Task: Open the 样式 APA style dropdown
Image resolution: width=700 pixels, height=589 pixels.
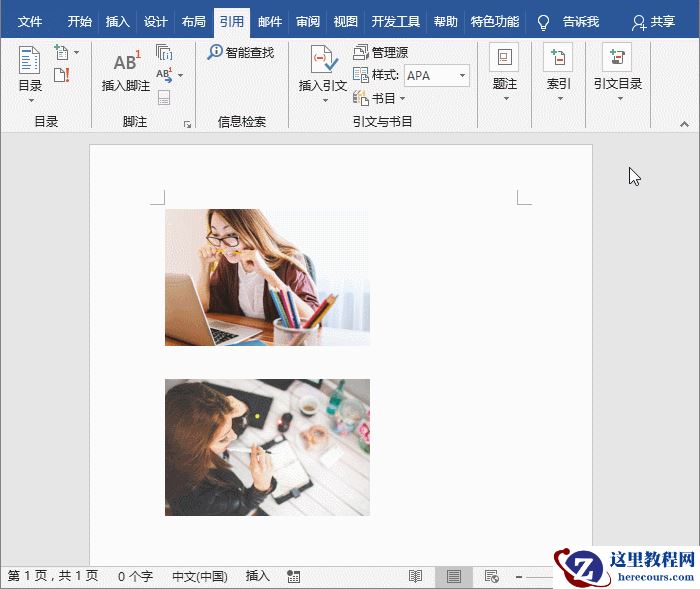Action: coord(463,76)
